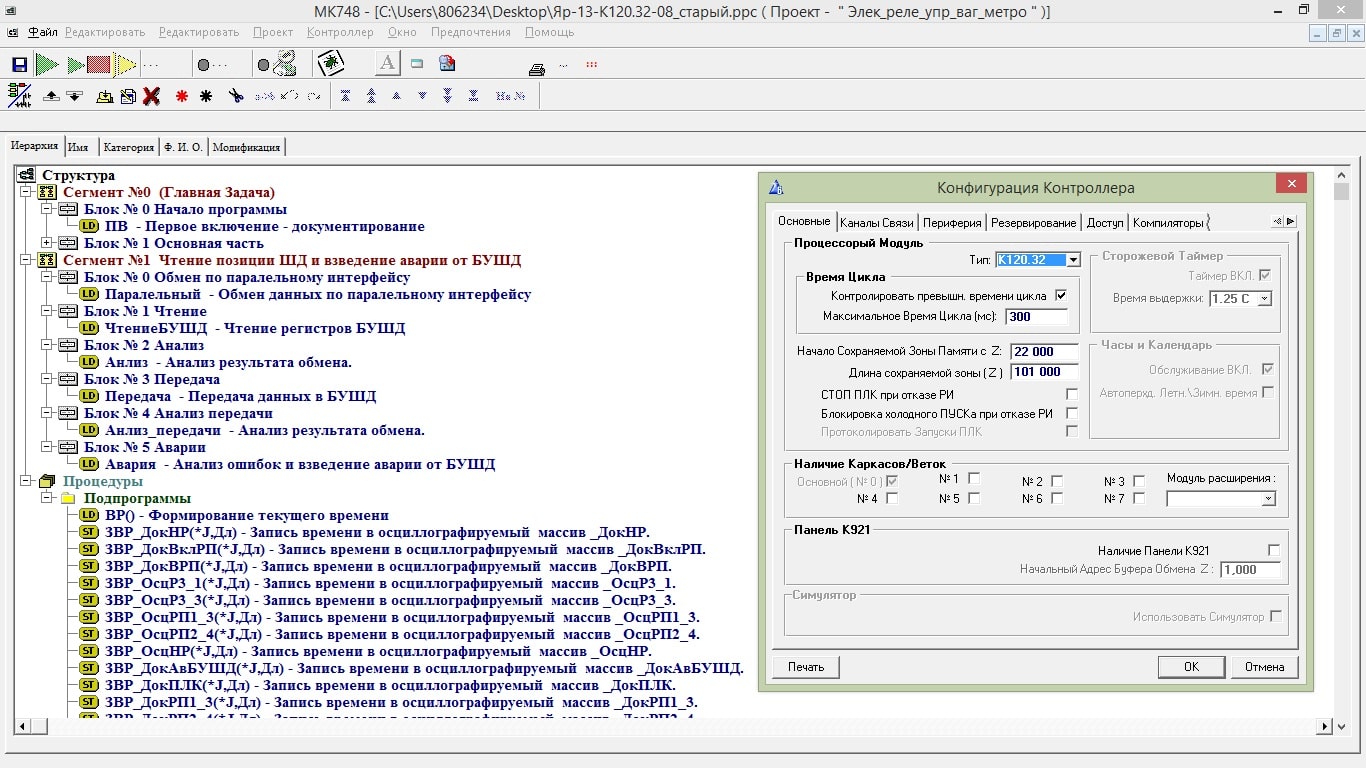1366x768 pixels.
Task: Click the 'Максимальное Время Цикла' input field
Action: 1037,317
